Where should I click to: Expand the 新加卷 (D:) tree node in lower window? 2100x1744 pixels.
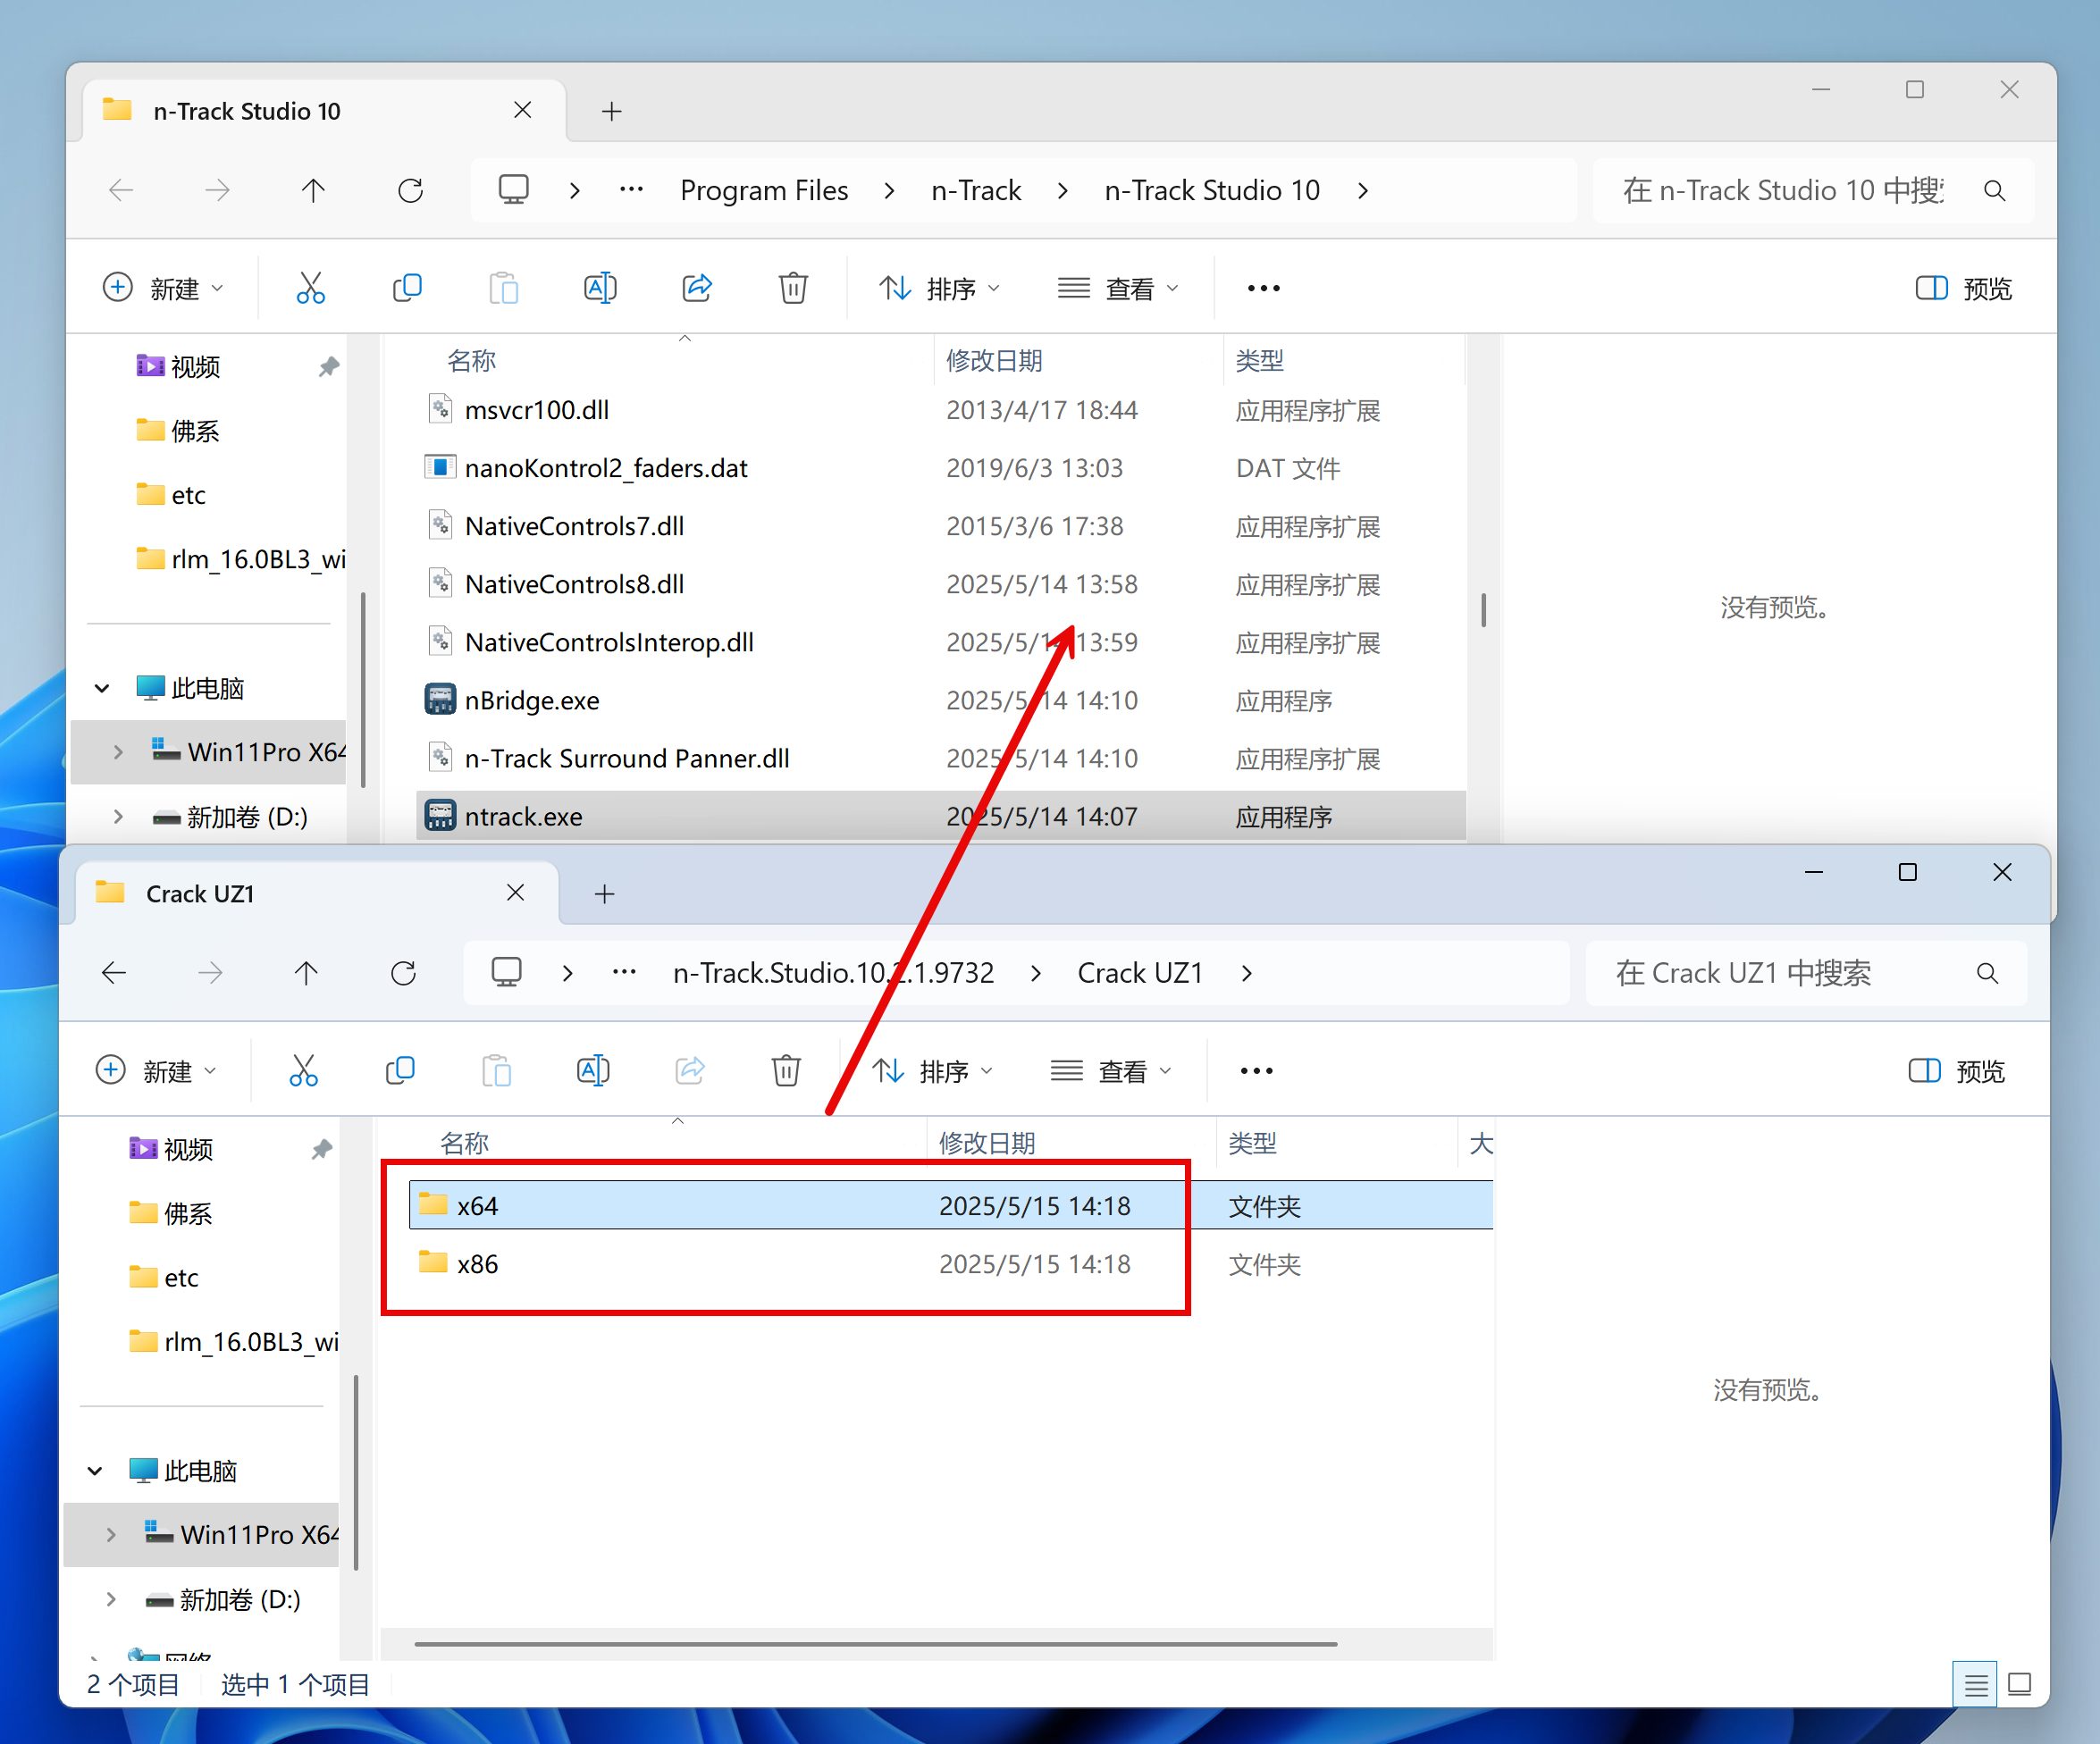111,1599
